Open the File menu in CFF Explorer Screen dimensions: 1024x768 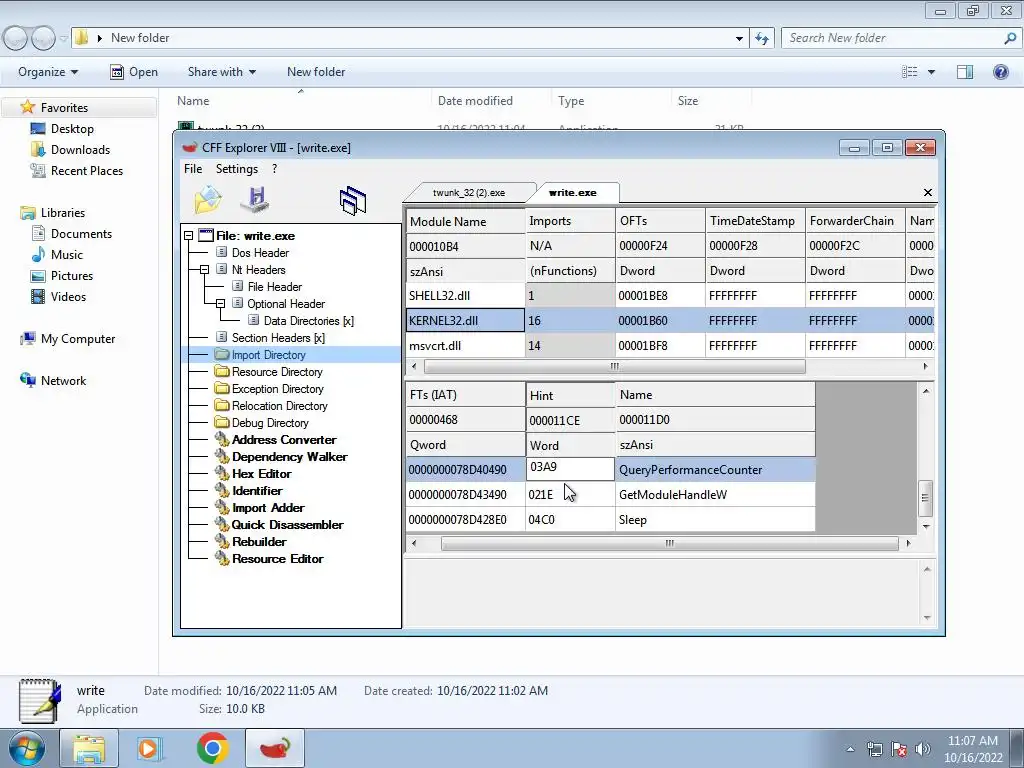pos(193,169)
